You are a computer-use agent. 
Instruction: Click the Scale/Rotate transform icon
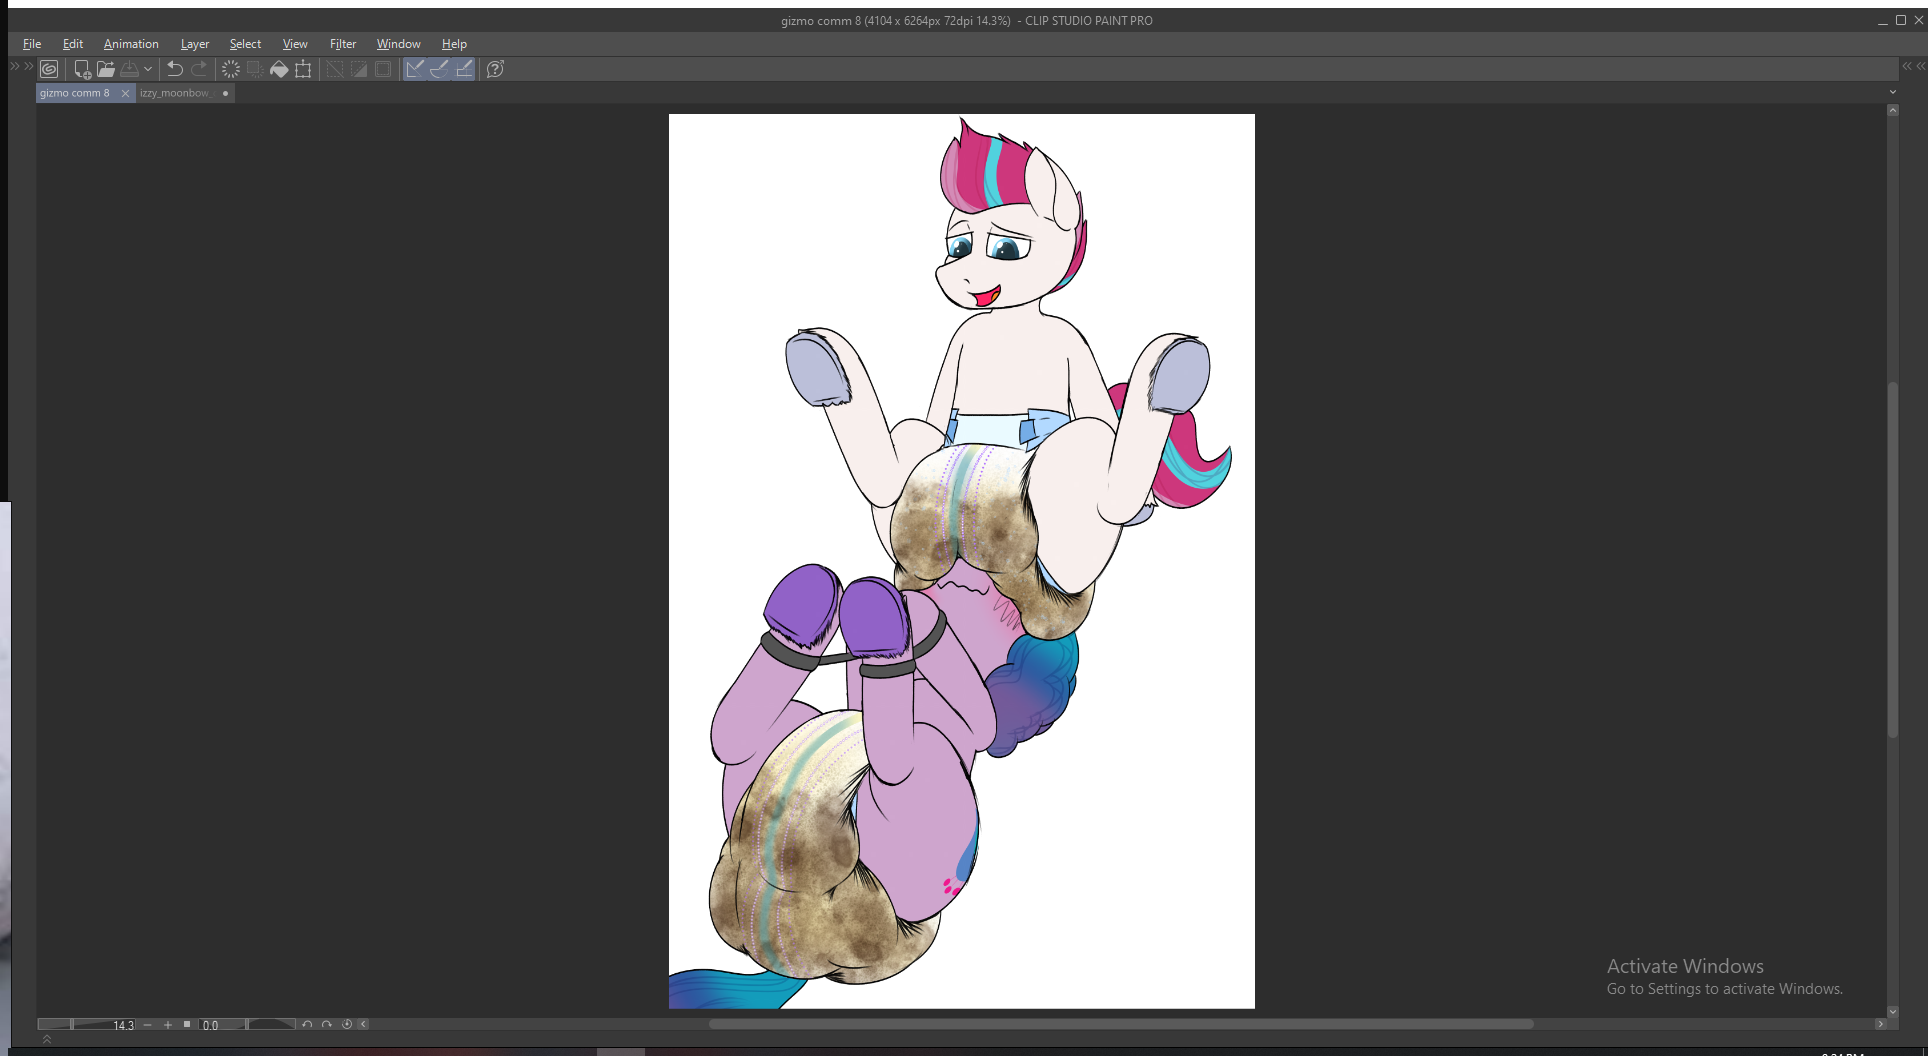pyautogui.click(x=303, y=69)
